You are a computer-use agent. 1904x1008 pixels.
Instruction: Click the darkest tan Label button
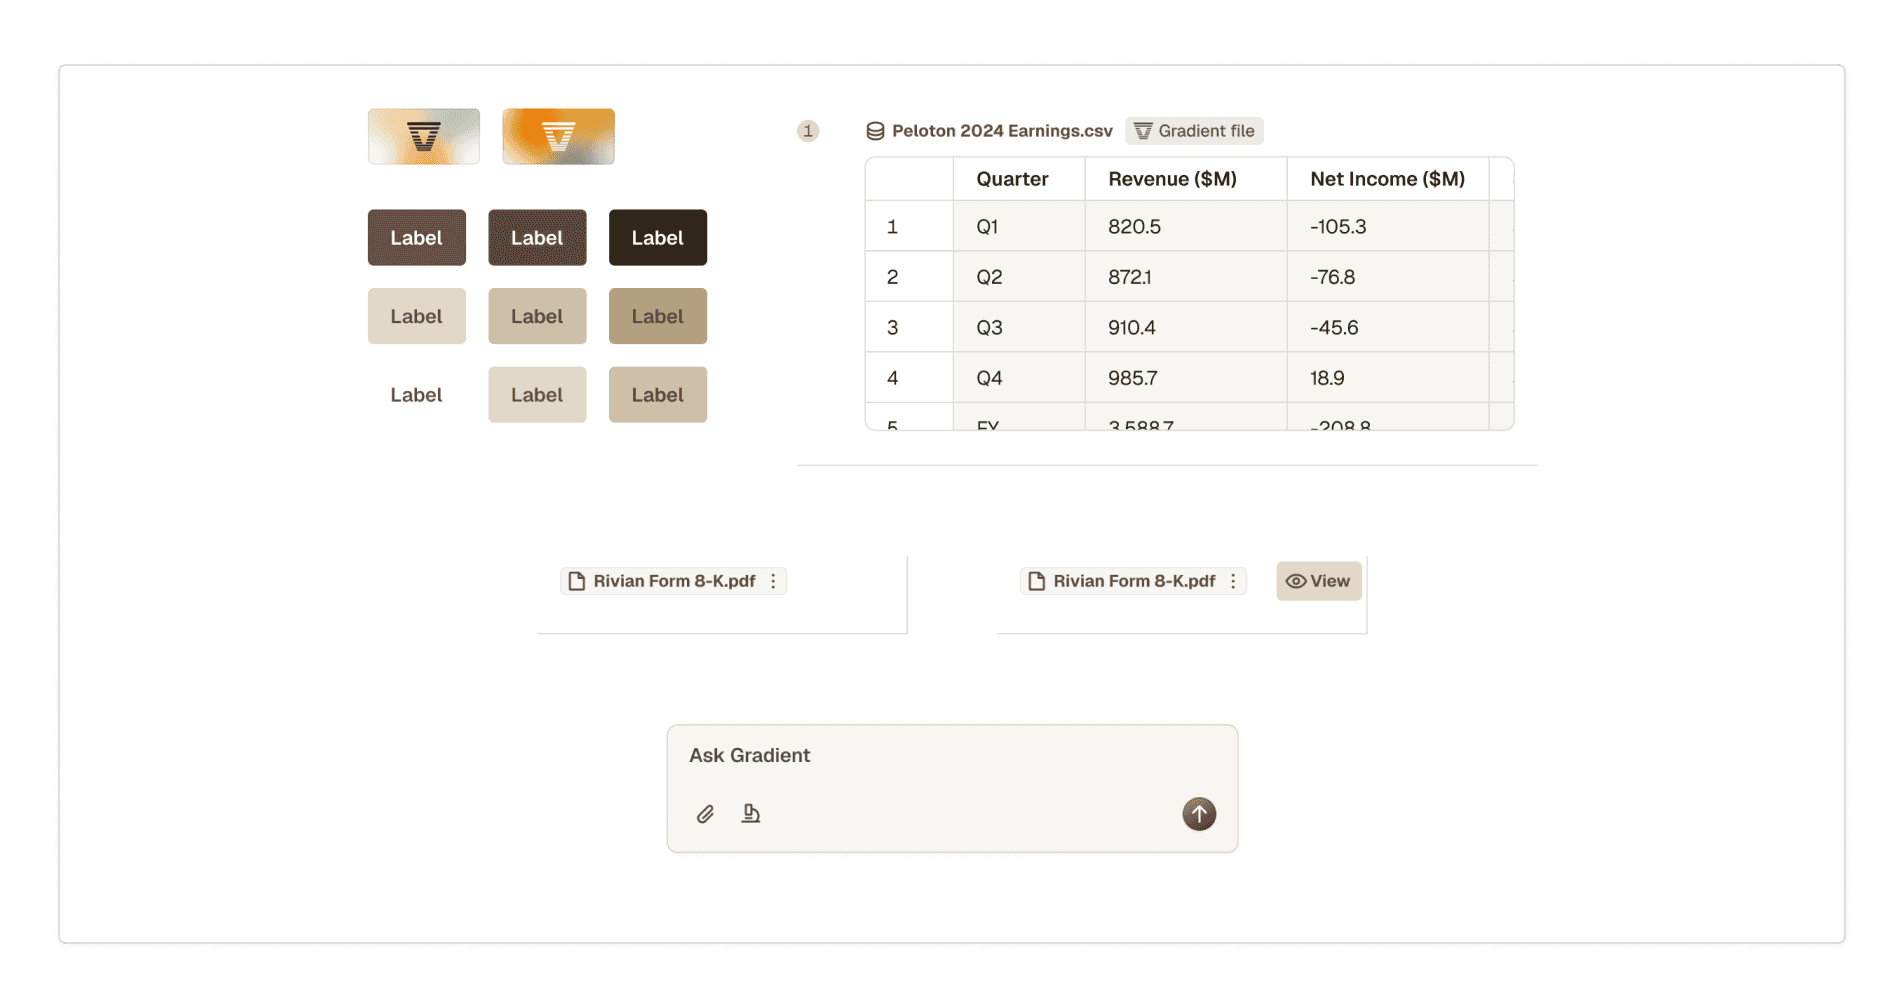coord(658,316)
